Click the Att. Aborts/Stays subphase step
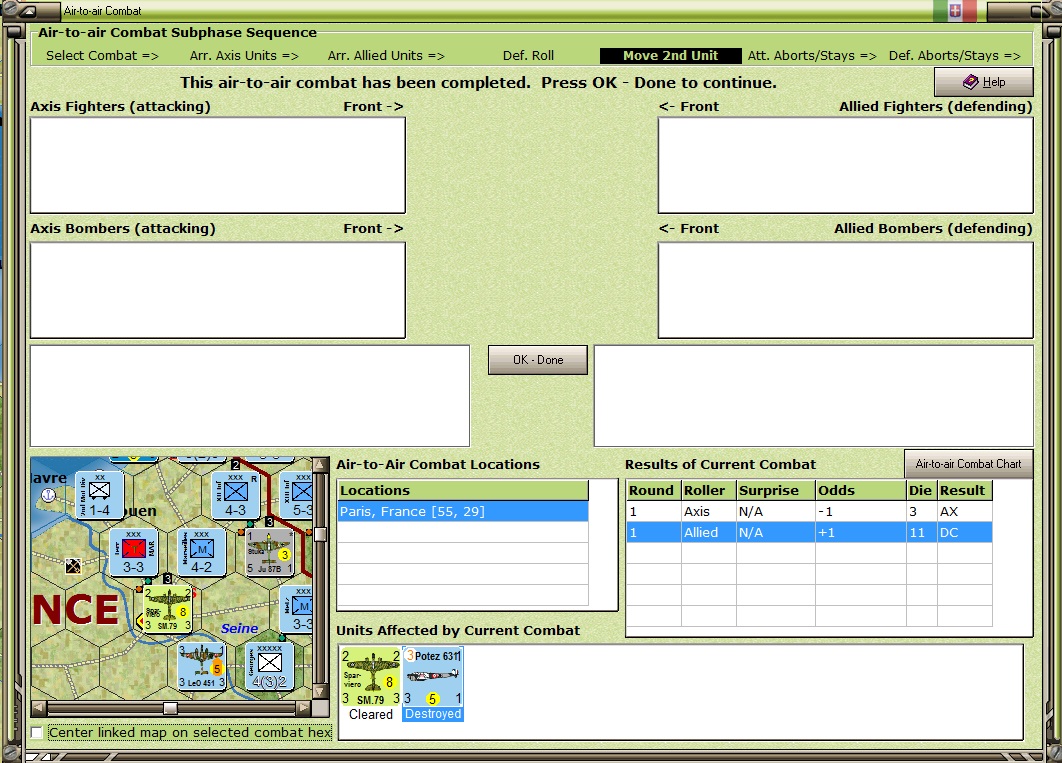This screenshot has height=763, width=1062. [812, 56]
